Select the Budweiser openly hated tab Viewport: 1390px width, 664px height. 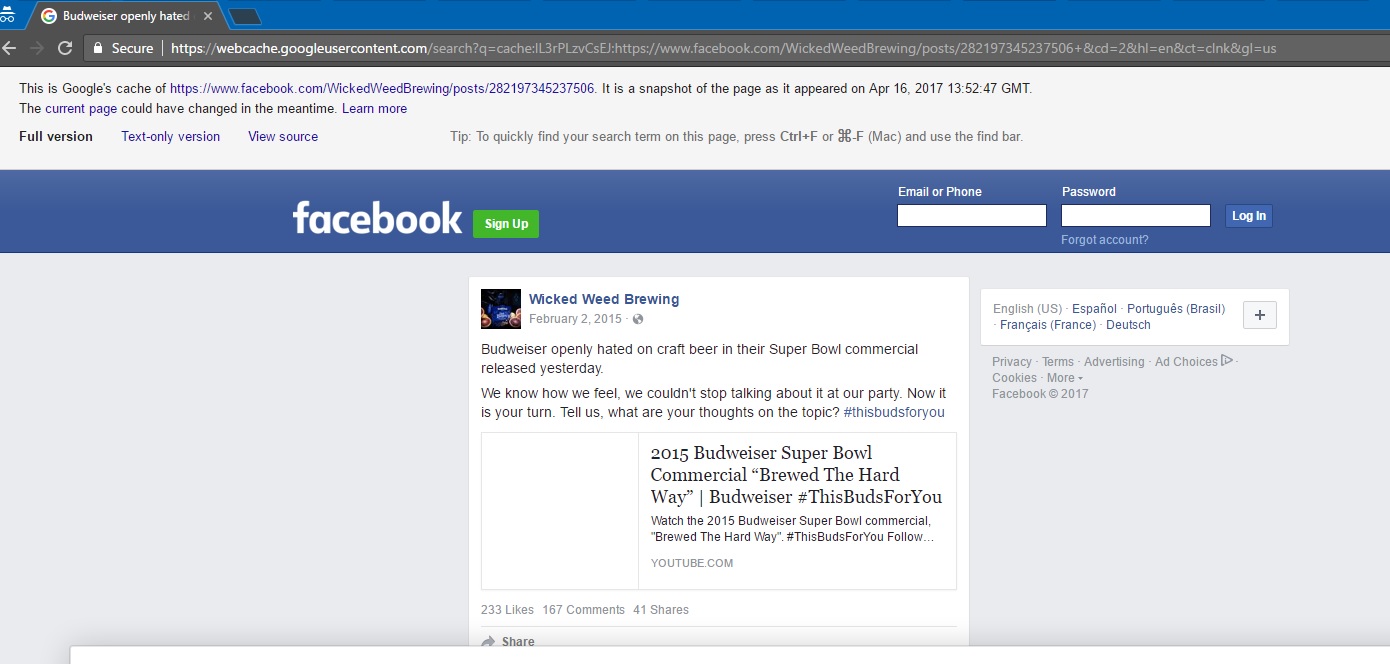(x=125, y=16)
